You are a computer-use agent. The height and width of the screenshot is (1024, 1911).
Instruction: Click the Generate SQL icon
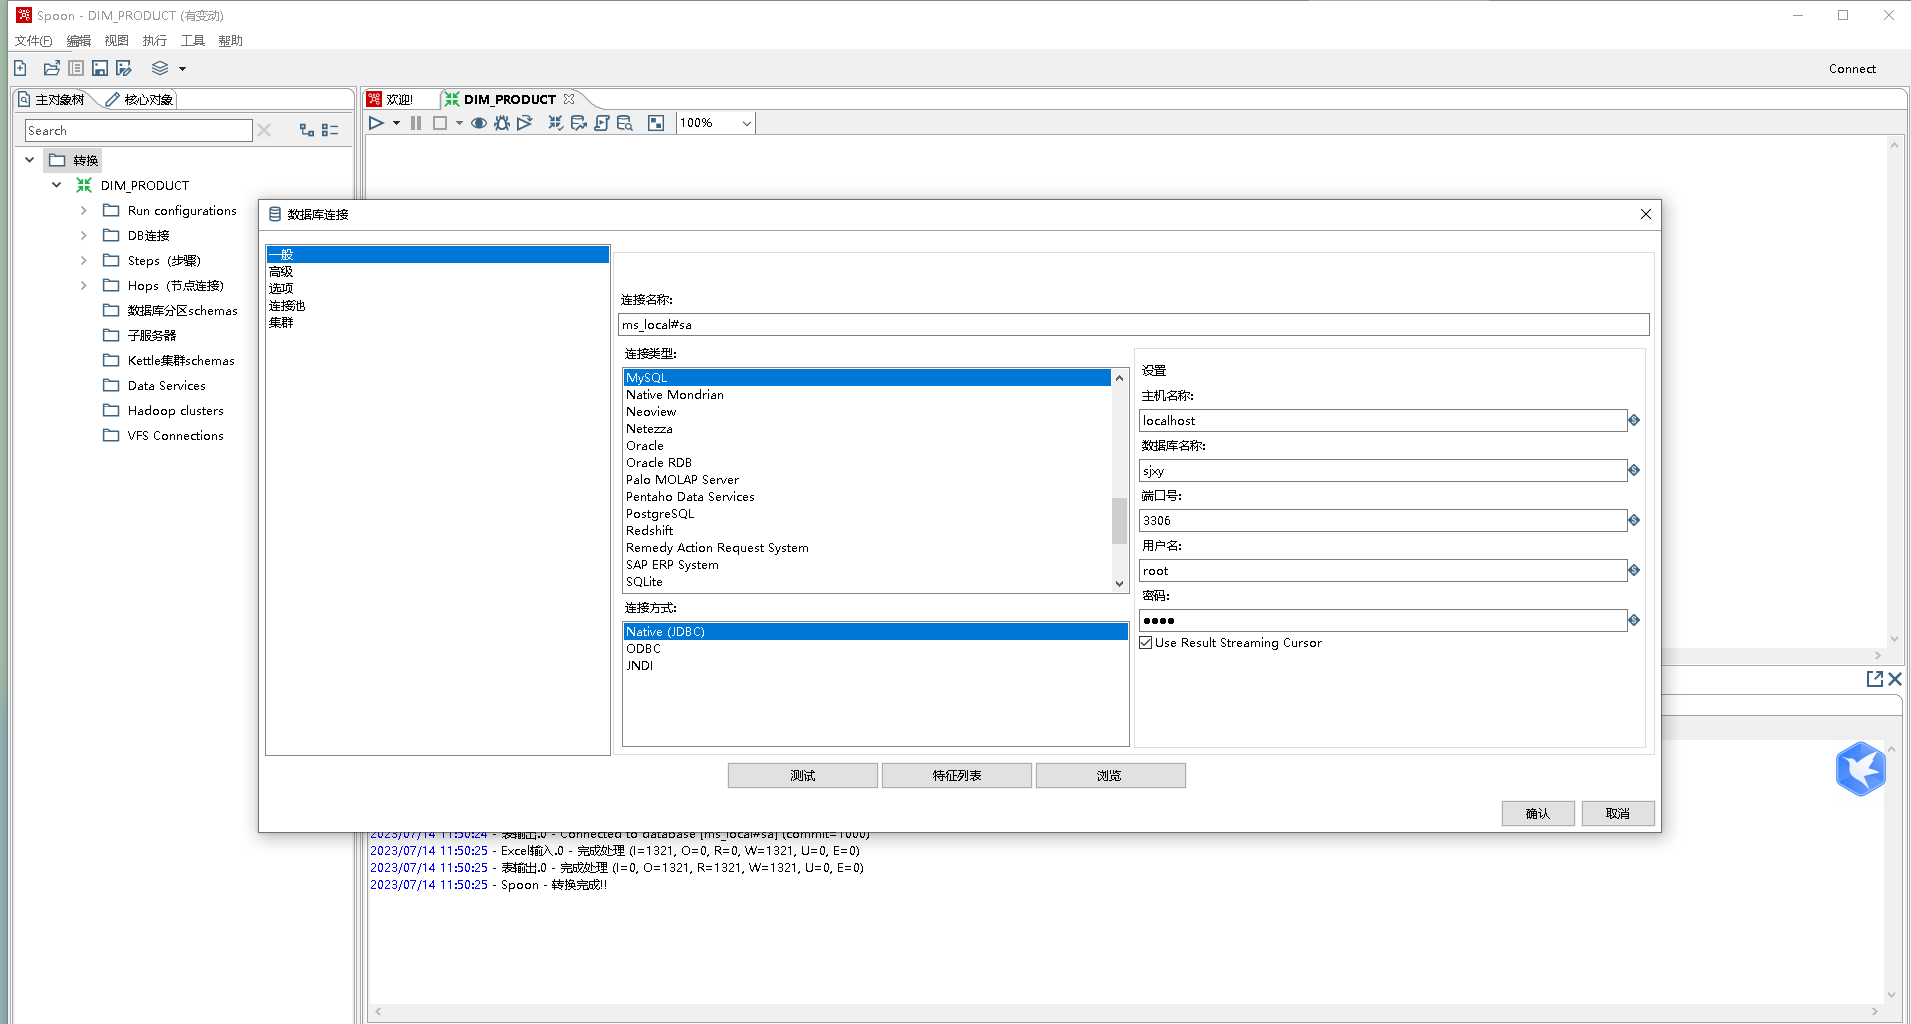(x=601, y=123)
